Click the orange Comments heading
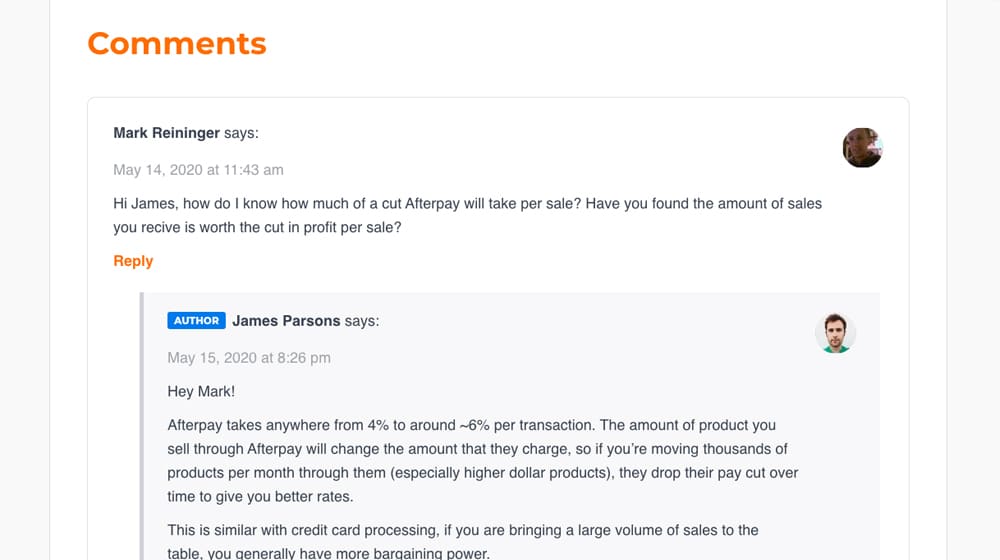This screenshot has width=1000, height=560. click(x=176, y=44)
